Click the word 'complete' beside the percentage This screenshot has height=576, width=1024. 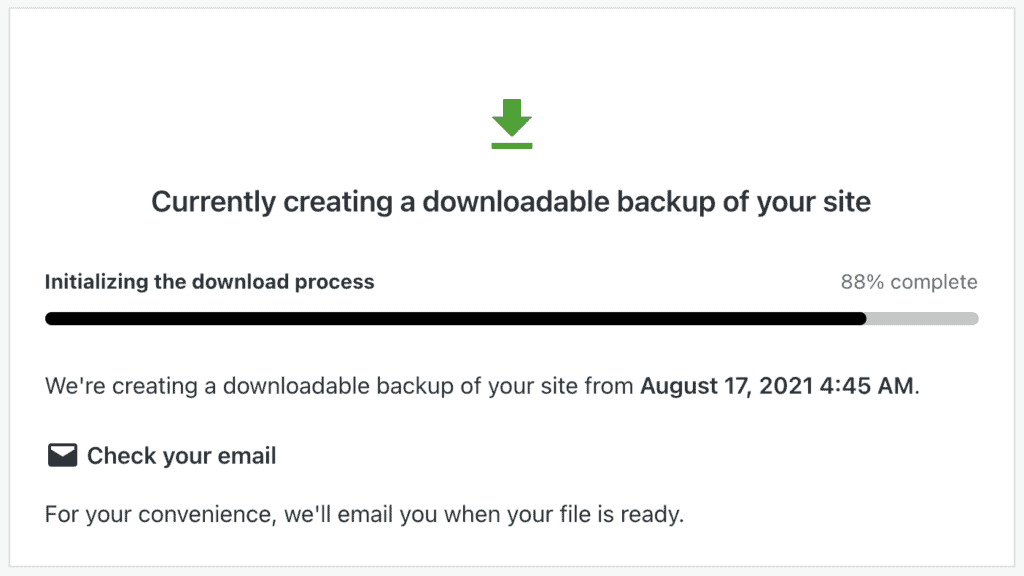click(x=934, y=282)
